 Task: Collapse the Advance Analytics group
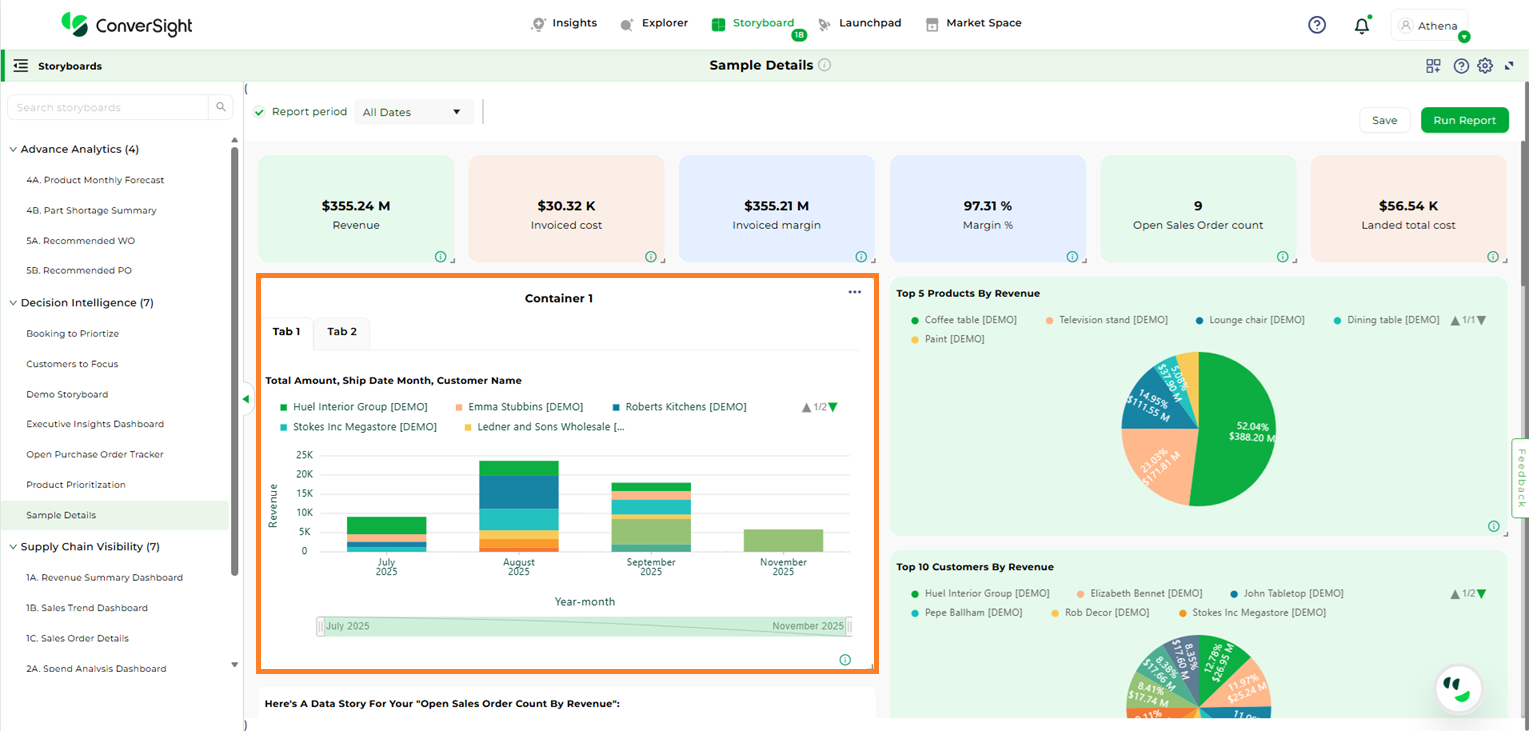click(x=13, y=149)
